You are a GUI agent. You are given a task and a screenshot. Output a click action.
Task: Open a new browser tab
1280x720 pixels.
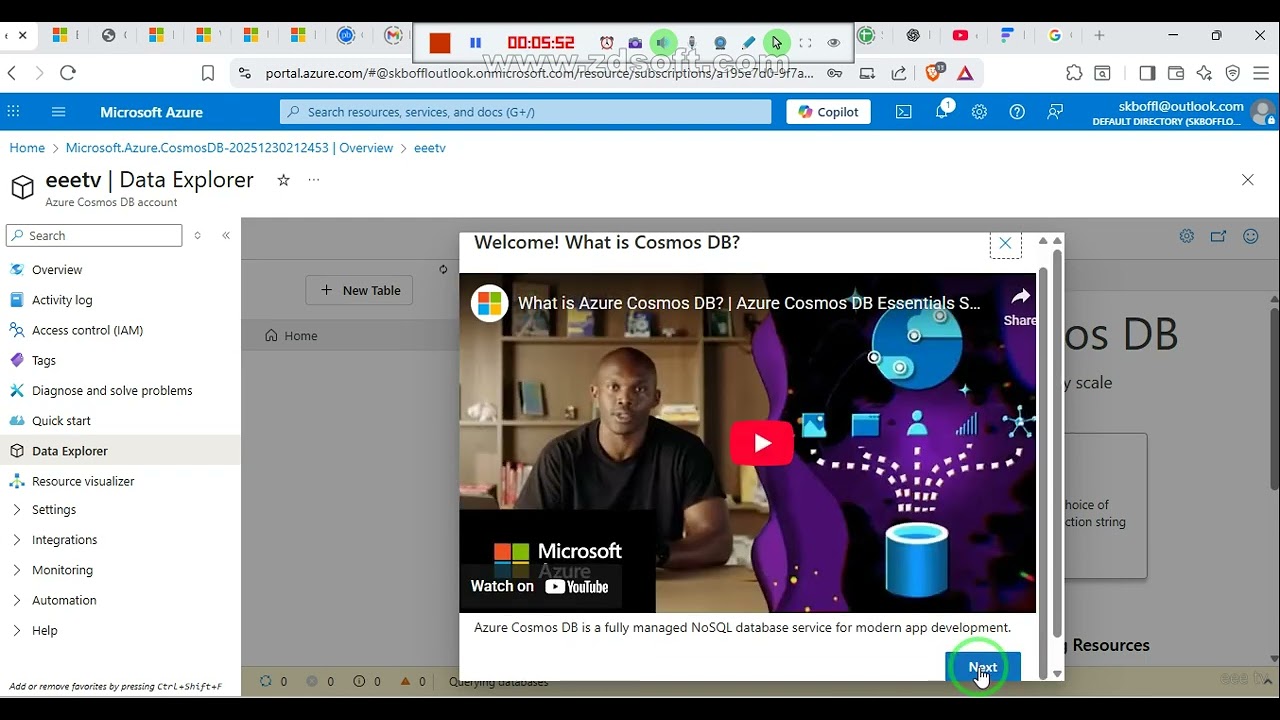tap(1099, 35)
